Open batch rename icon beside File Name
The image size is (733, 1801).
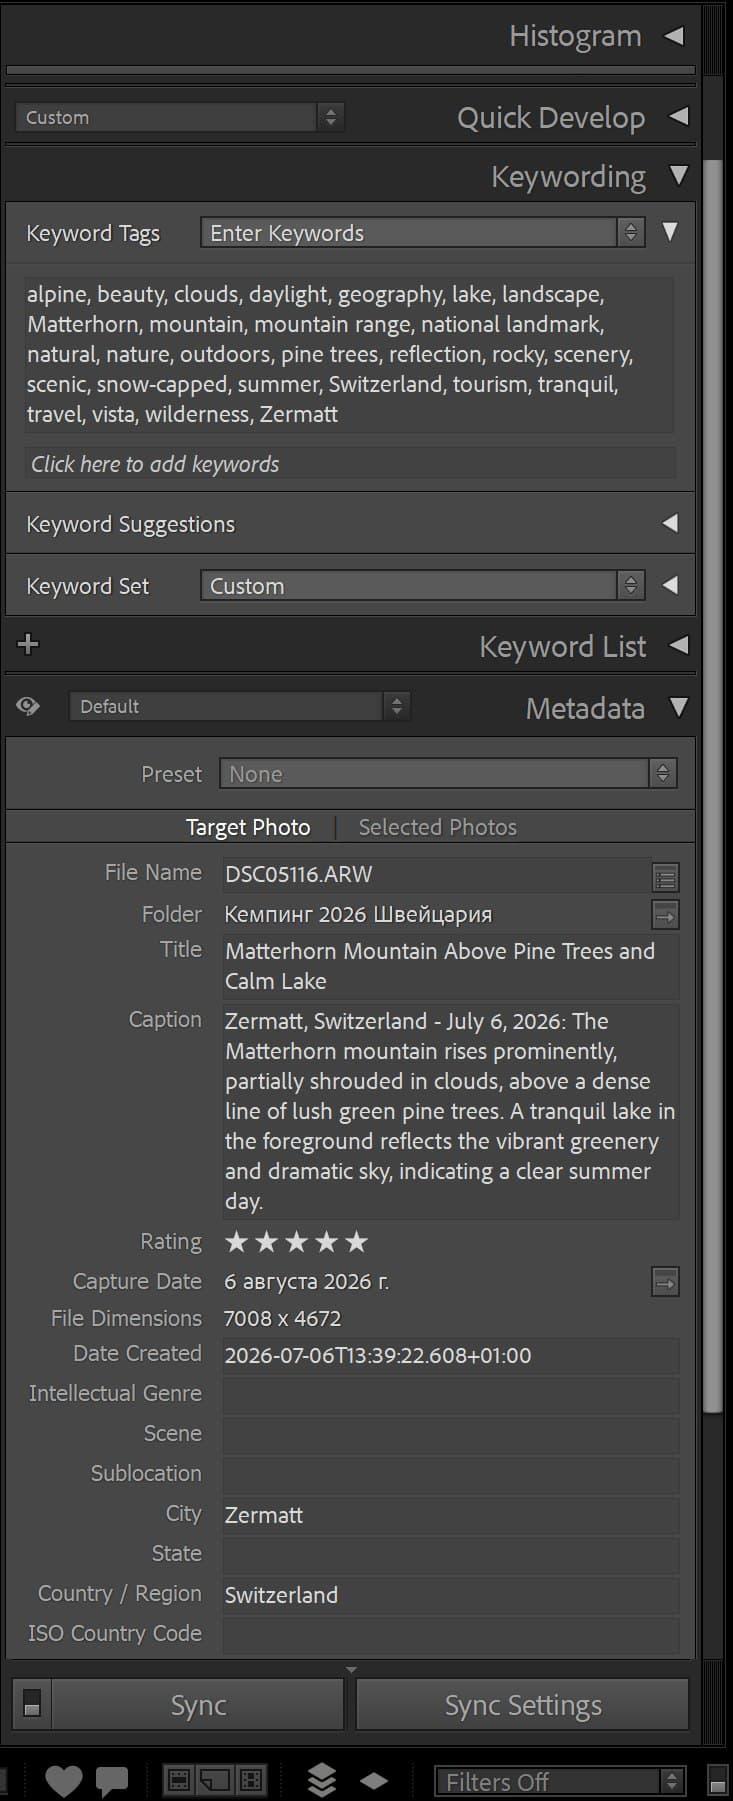click(x=665, y=877)
